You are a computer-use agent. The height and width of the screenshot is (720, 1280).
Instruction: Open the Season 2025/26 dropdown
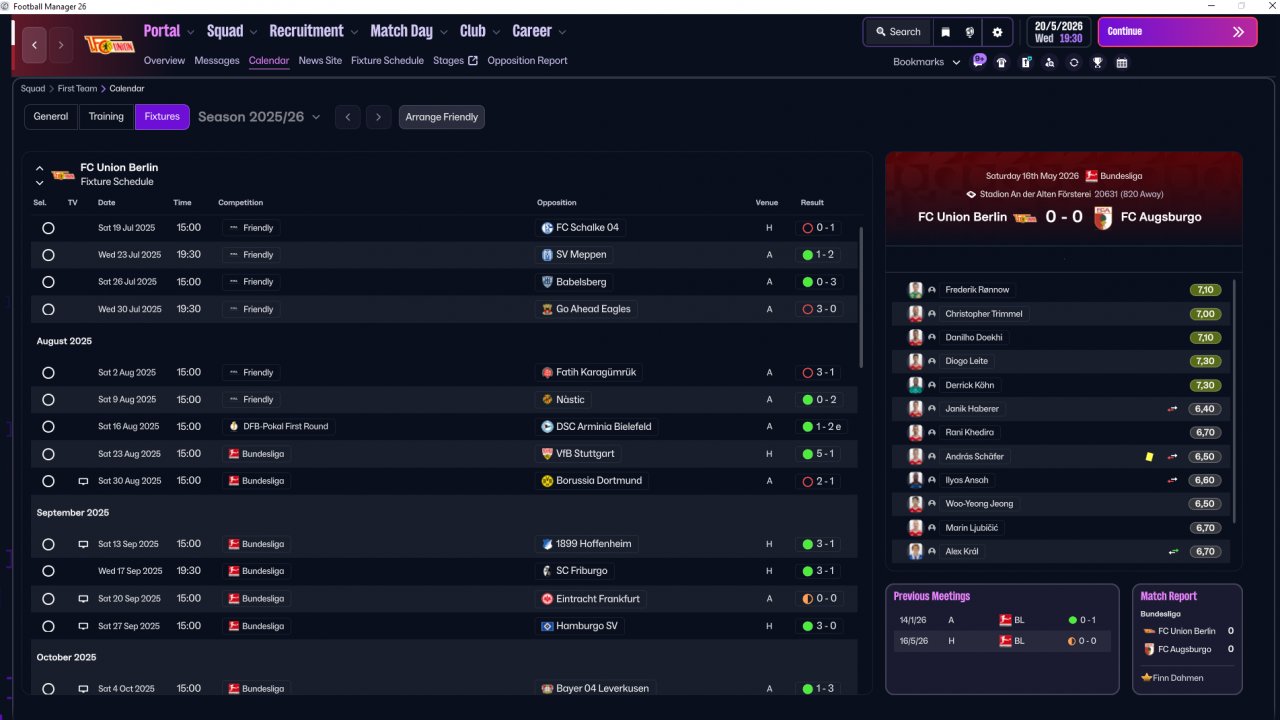[259, 117]
